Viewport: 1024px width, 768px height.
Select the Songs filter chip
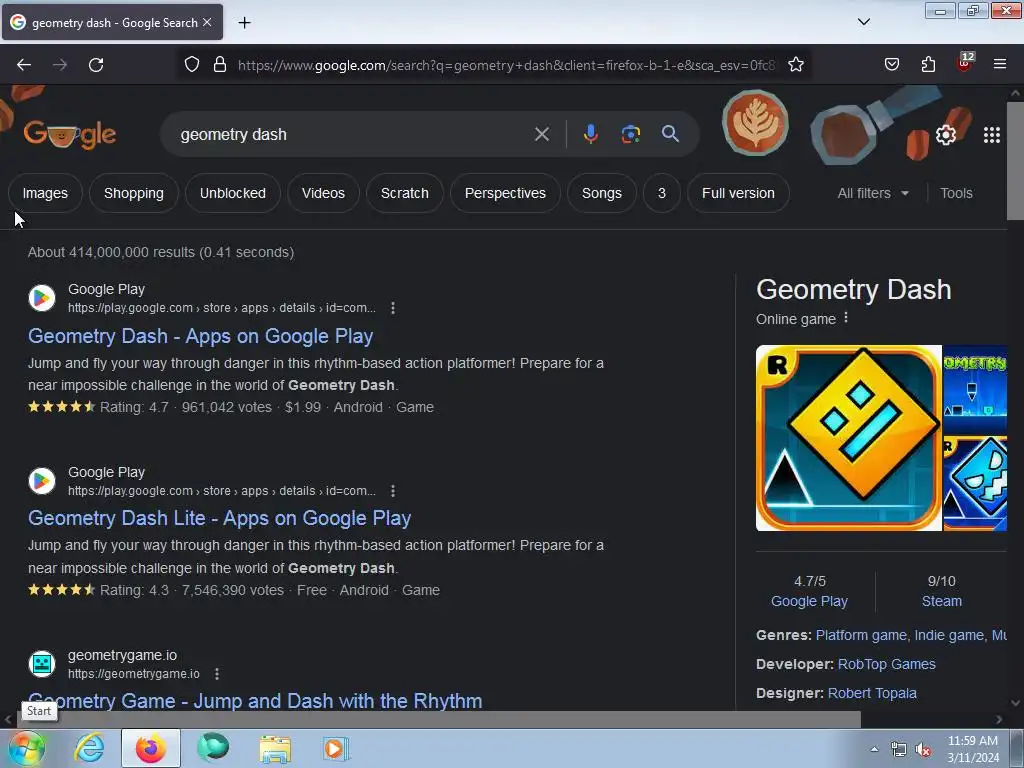601,193
